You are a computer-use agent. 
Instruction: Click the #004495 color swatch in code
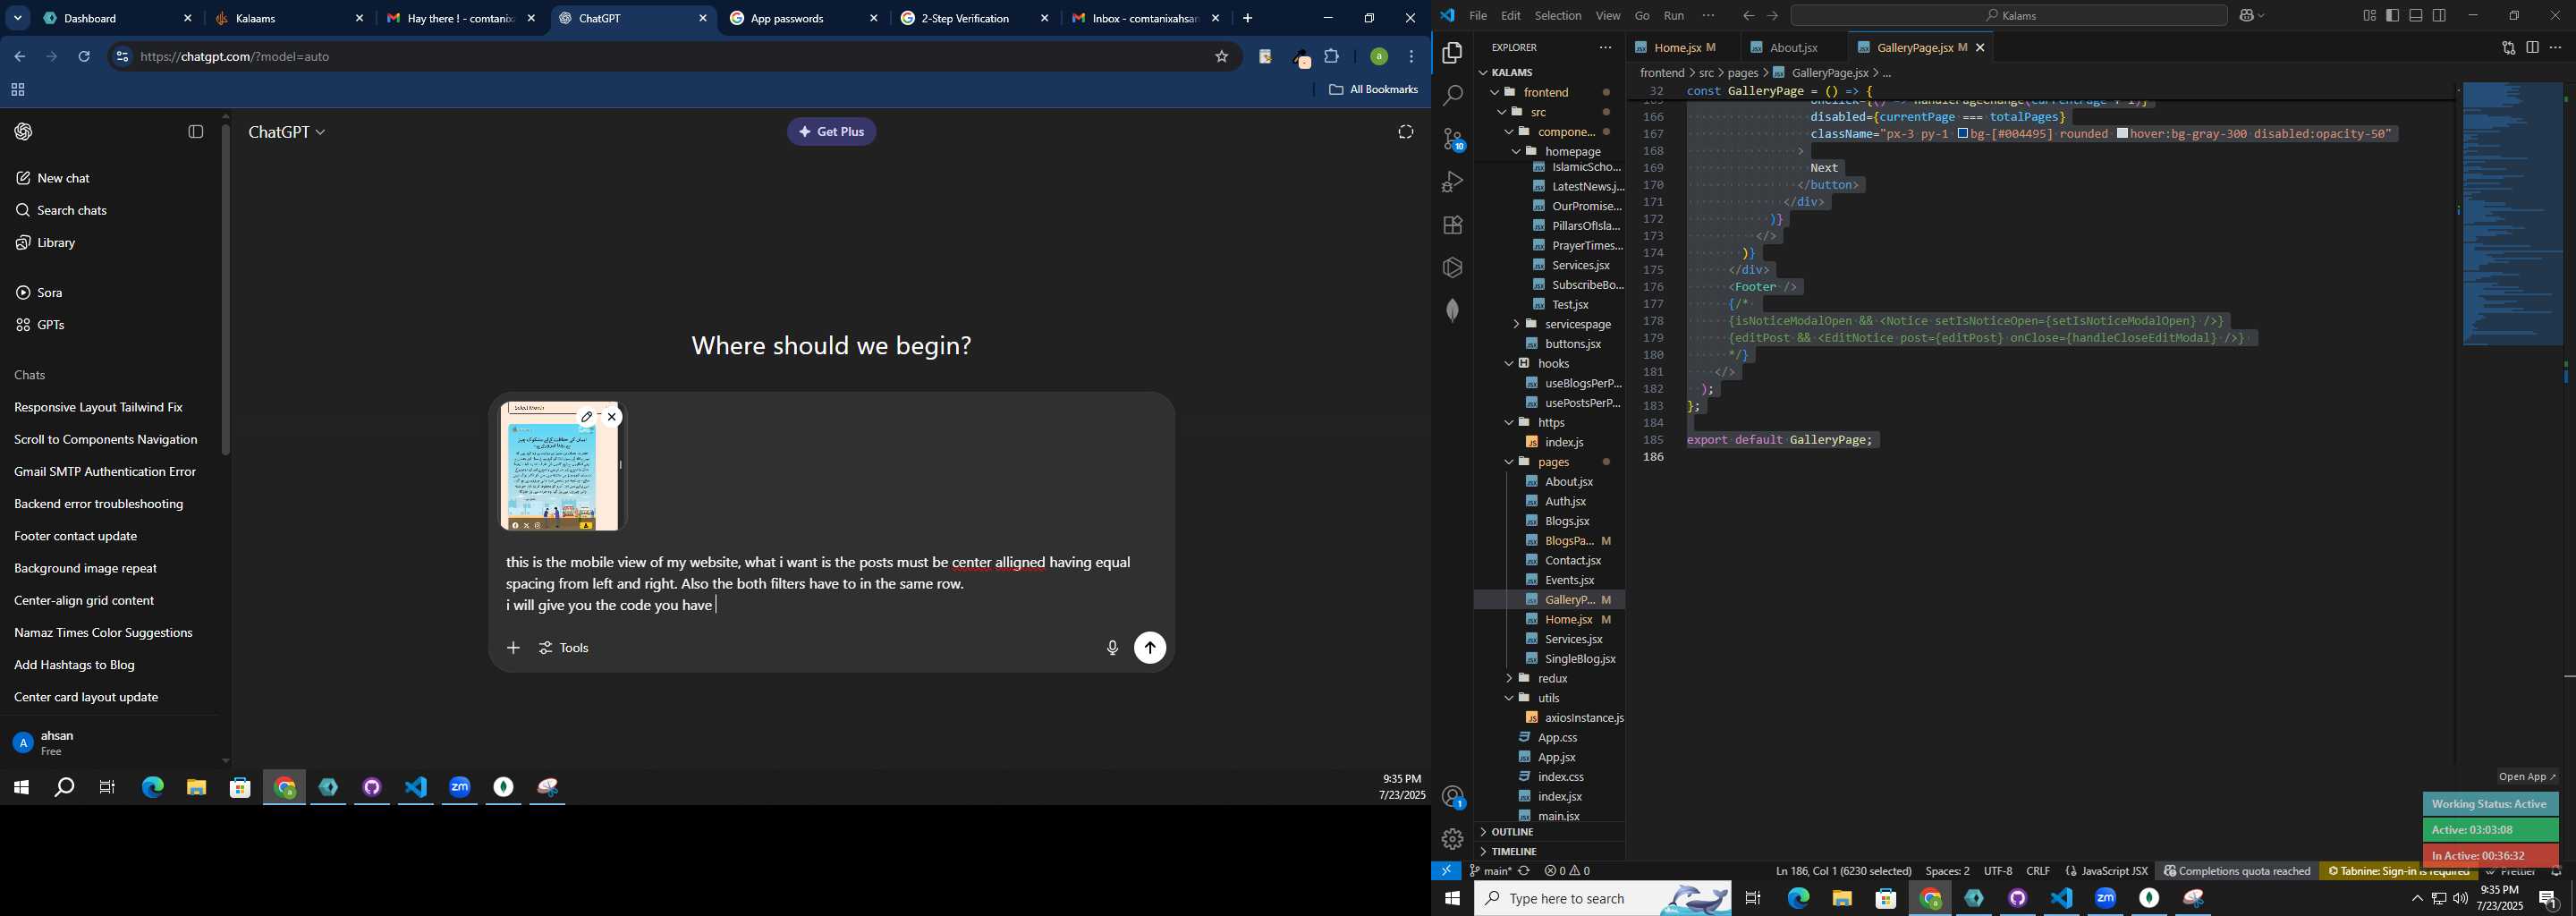[x=1962, y=134]
